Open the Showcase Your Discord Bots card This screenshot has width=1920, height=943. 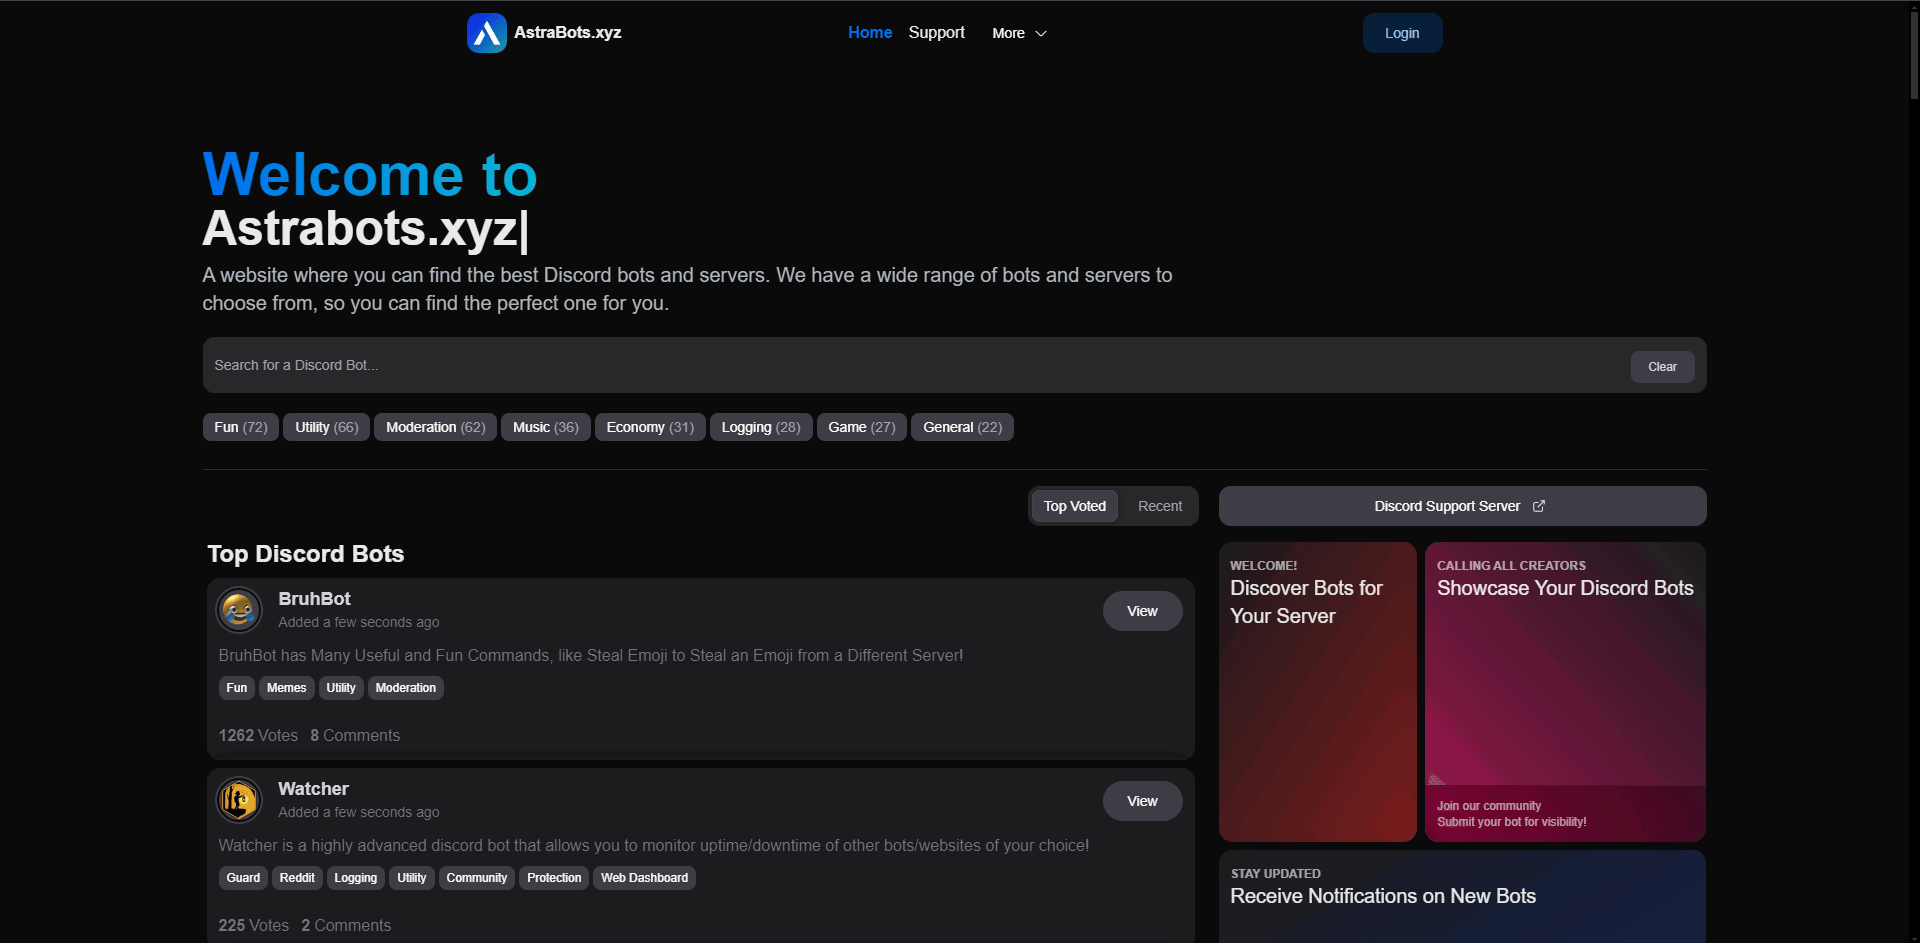pyautogui.click(x=1565, y=692)
